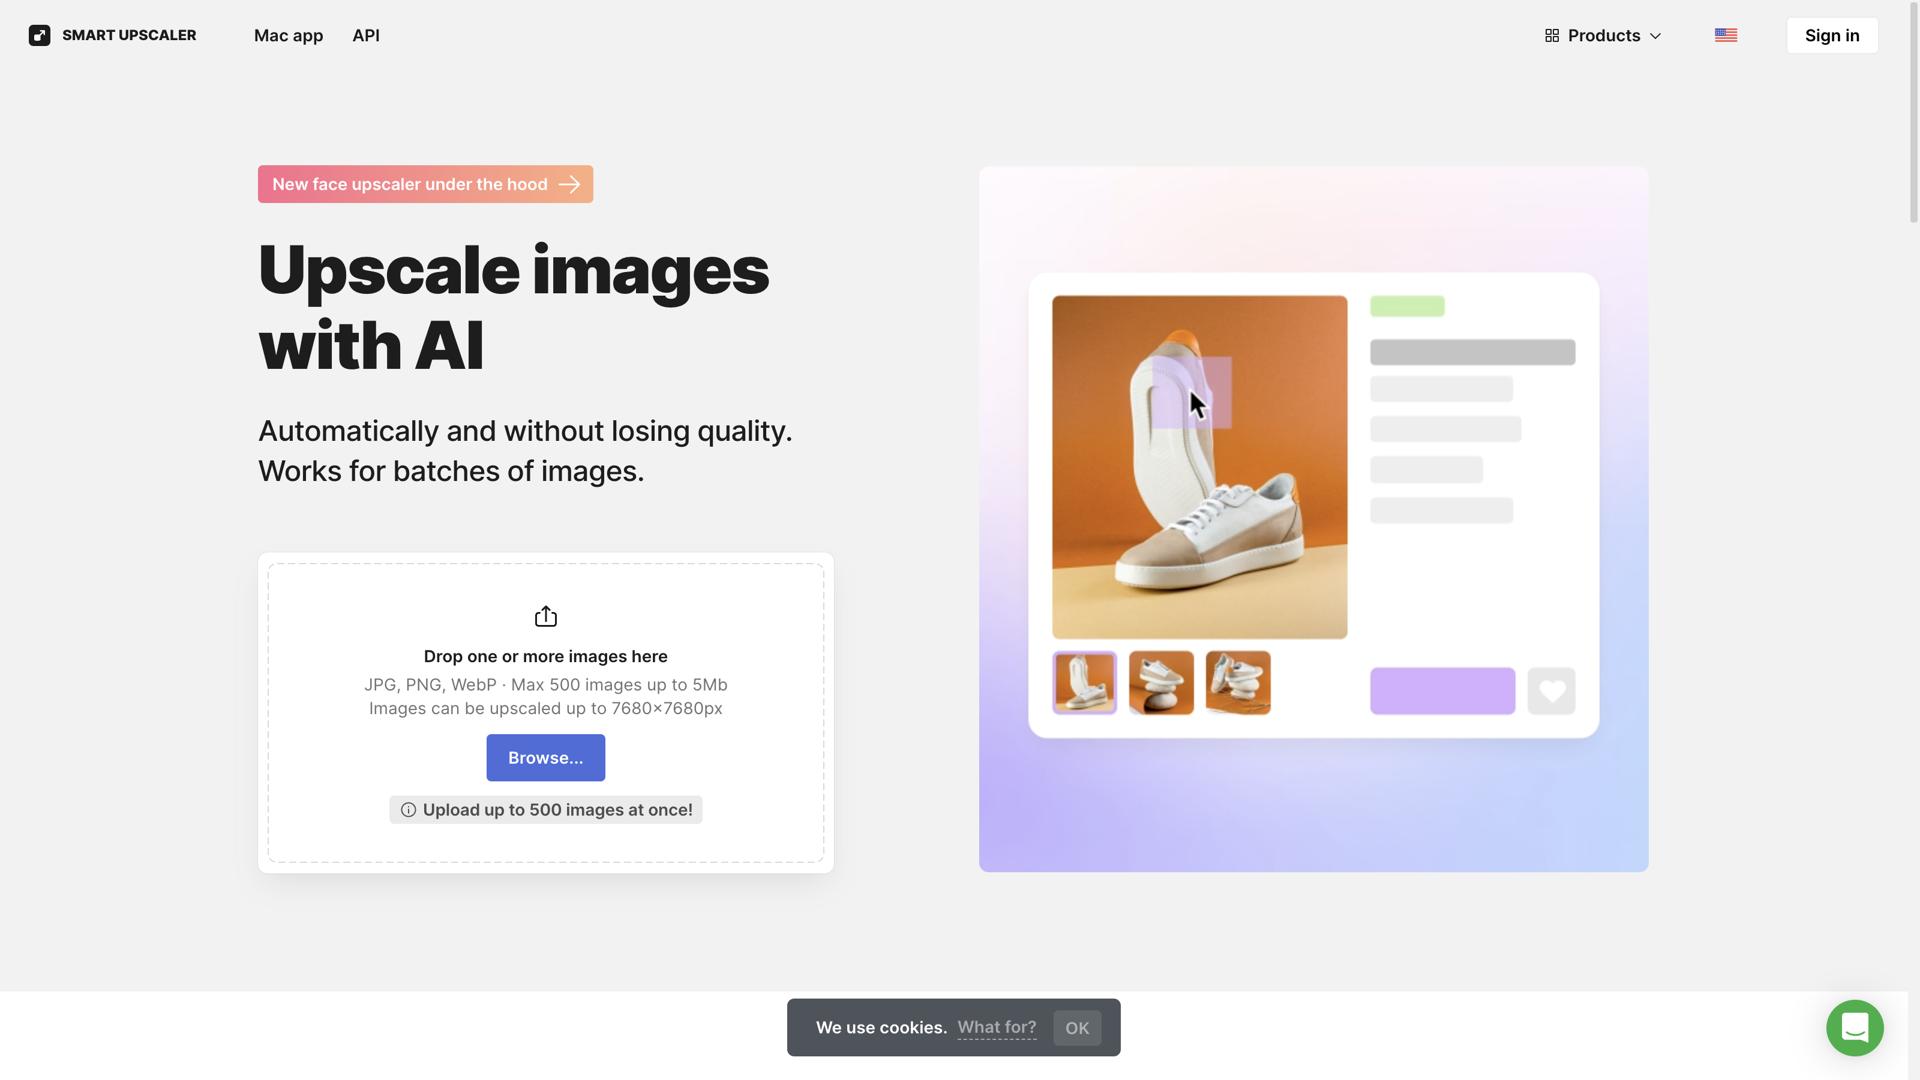Accept cookies with the OK button
Image resolution: width=1920 pixels, height=1080 pixels.
click(x=1077, y=1028)
